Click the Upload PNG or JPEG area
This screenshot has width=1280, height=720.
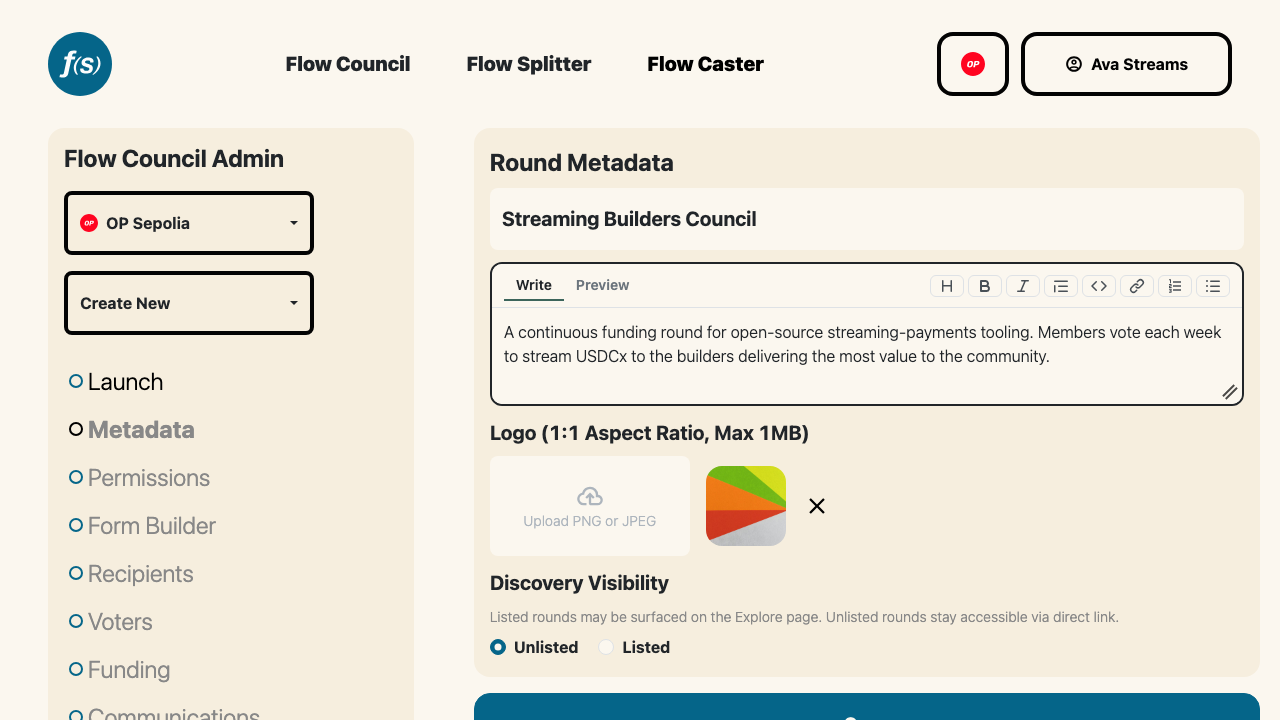pos(590,506)
